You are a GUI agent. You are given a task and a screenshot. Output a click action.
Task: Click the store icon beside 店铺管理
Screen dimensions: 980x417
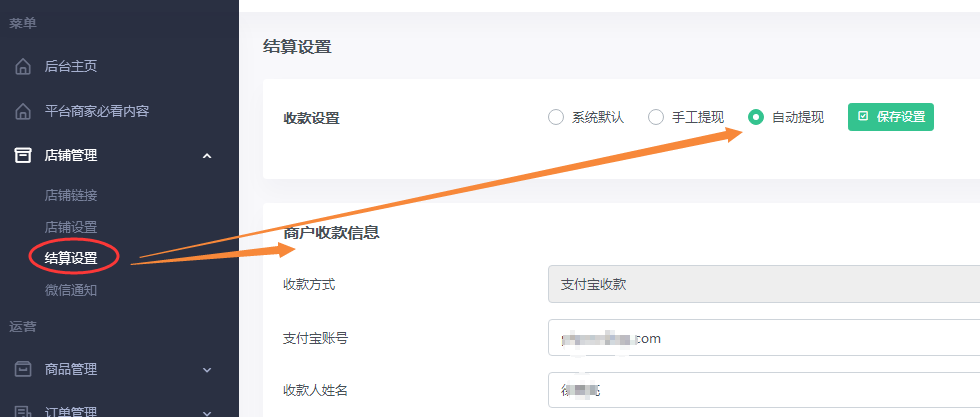click(23, 155)
